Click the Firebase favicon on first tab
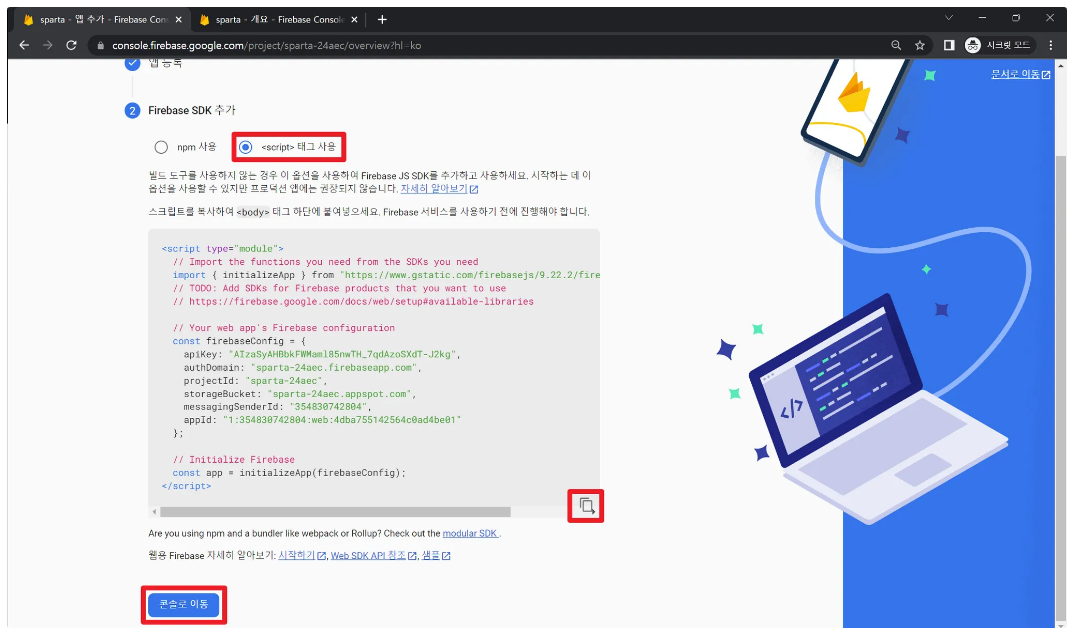The image size is (1075, 634). click(29, 20)
